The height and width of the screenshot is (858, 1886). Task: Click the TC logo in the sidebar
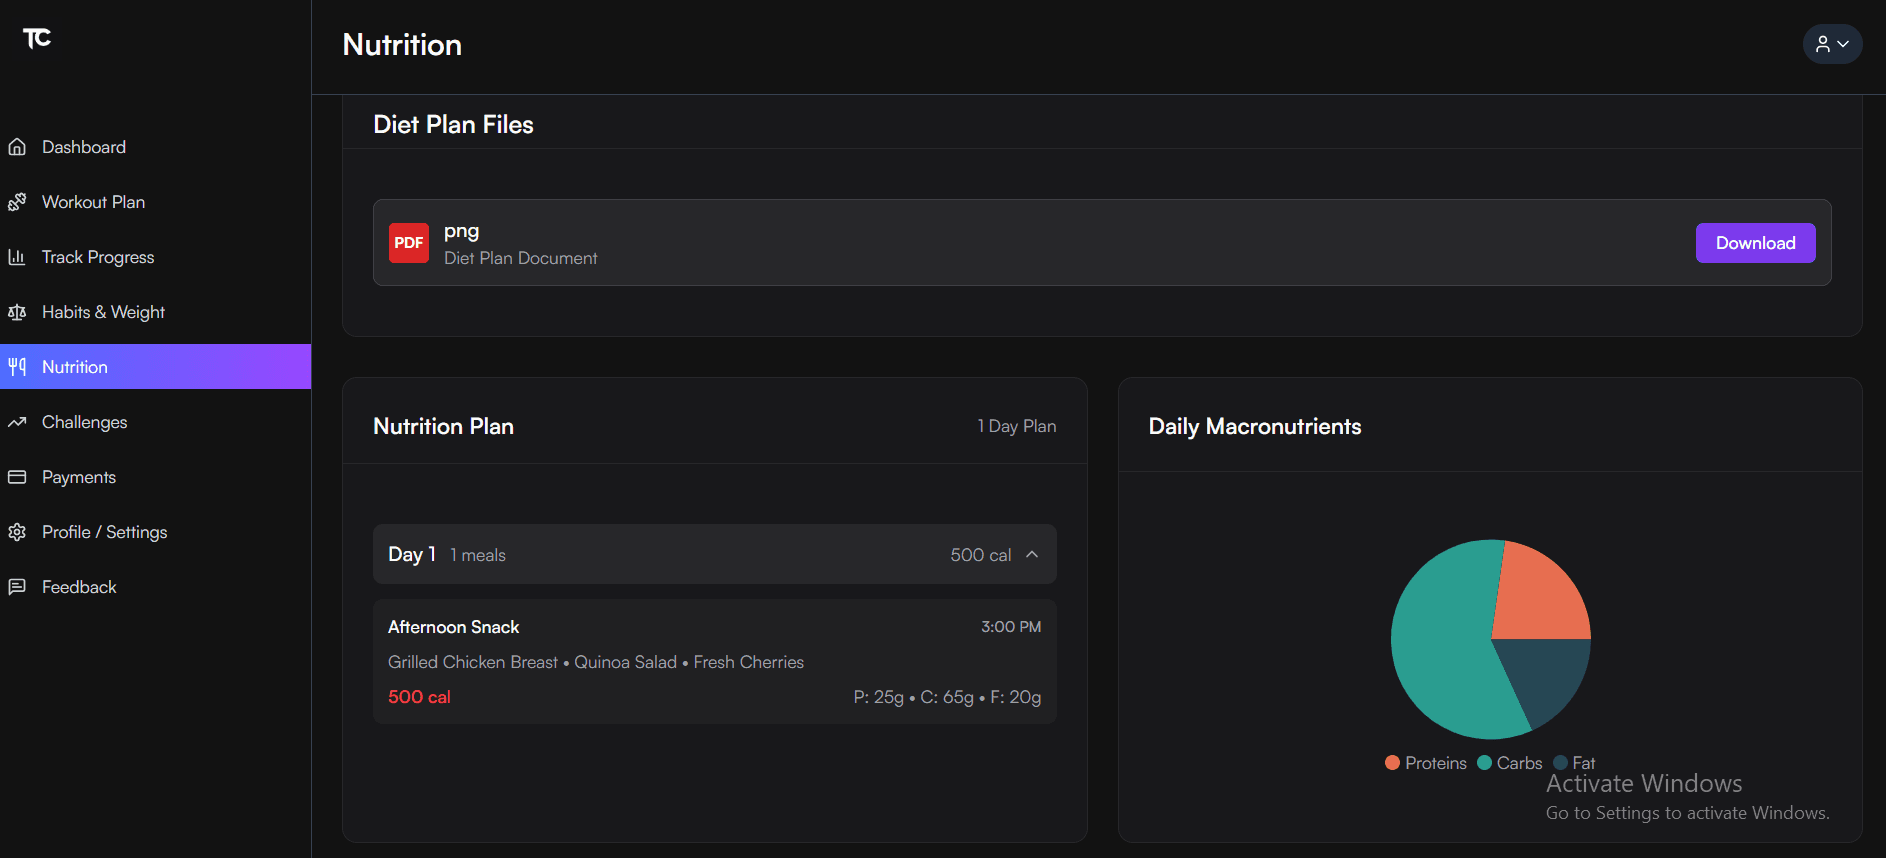click(37, 38)
